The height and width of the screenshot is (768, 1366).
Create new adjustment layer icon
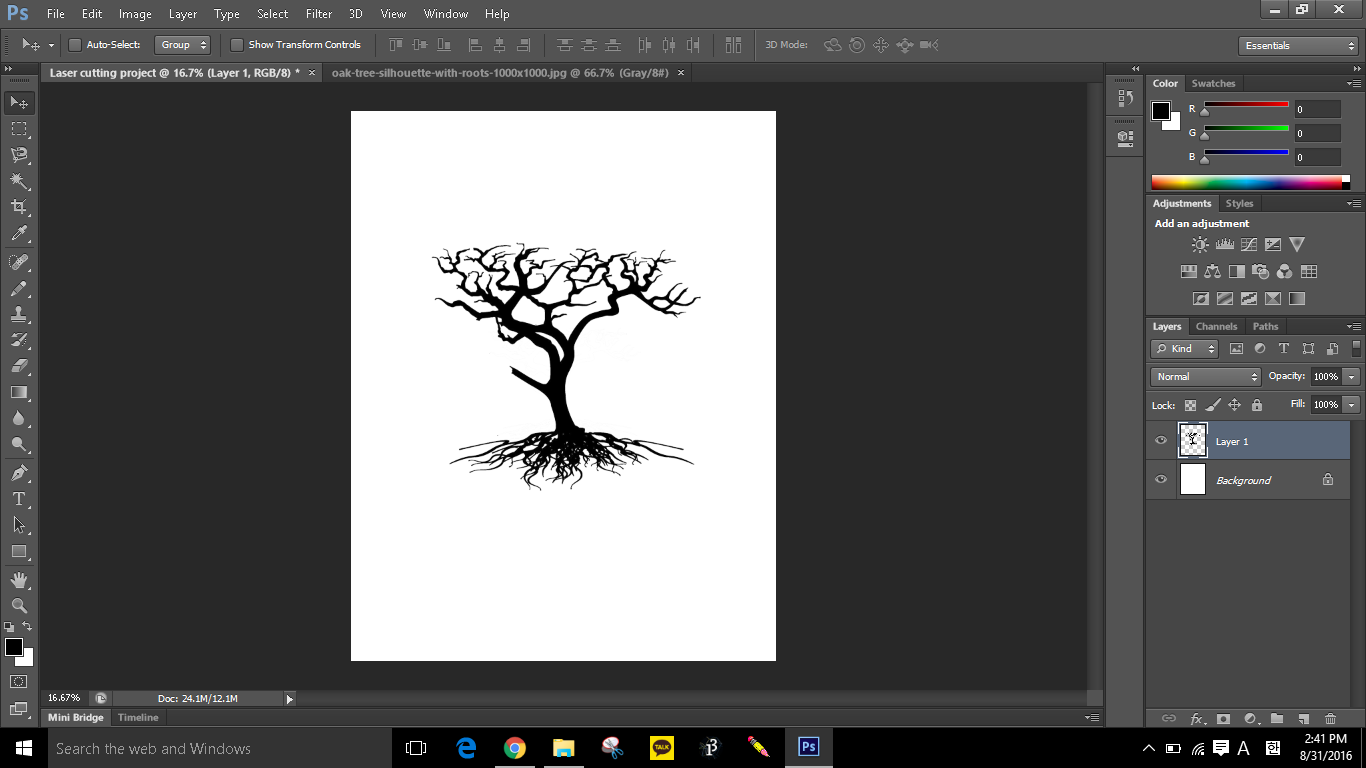pos(1250,718)
